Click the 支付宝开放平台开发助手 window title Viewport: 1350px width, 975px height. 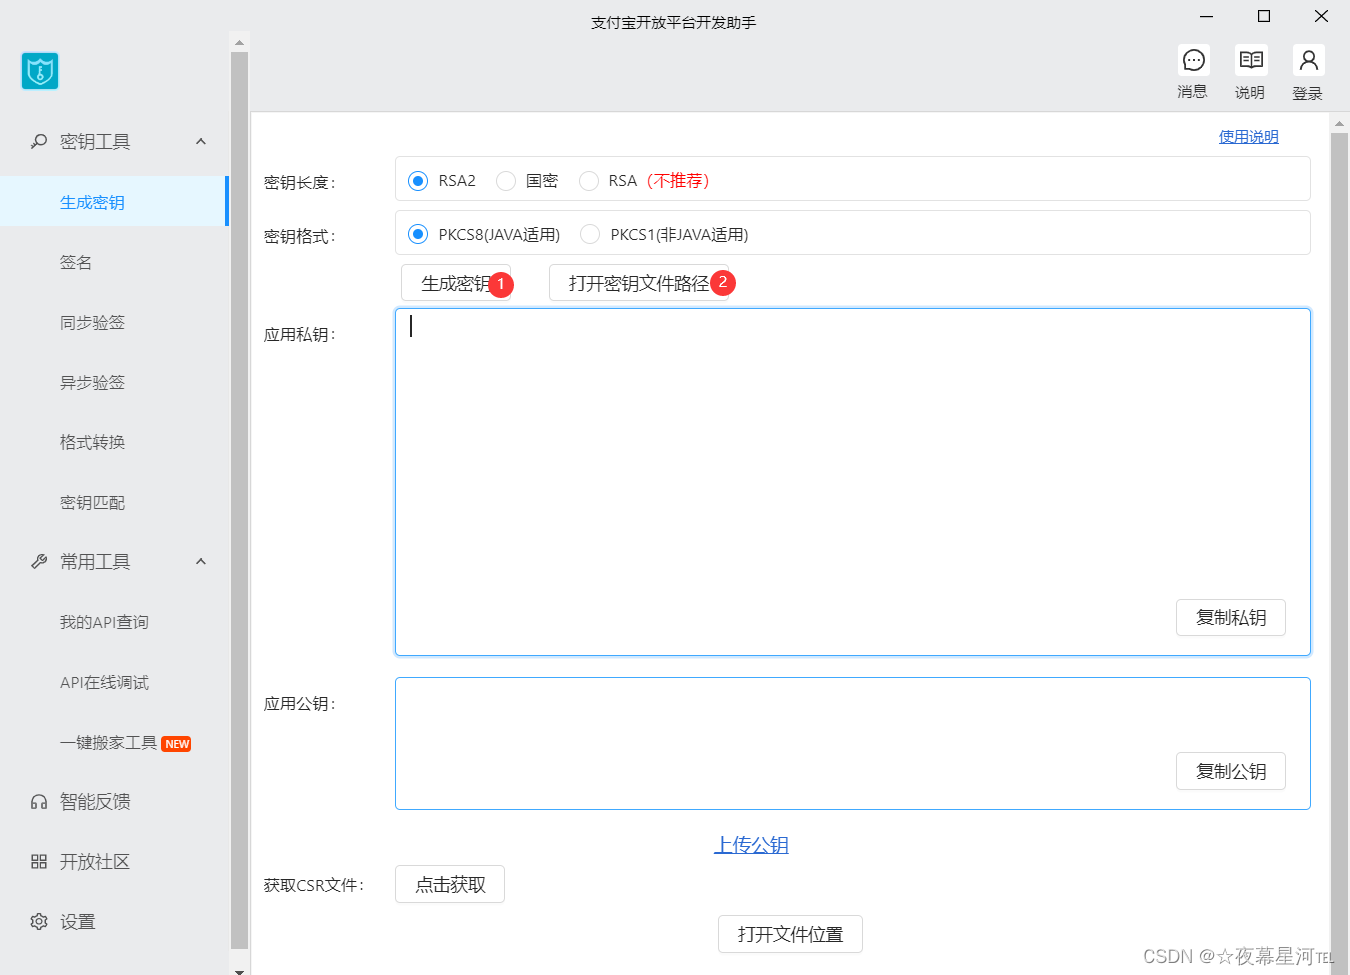[674, 22]
